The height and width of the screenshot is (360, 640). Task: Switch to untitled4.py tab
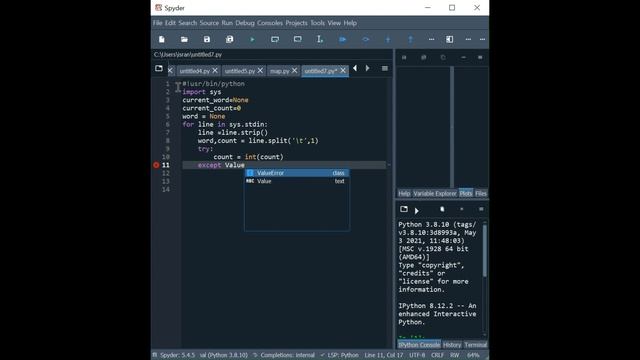(x=194, y=71)
